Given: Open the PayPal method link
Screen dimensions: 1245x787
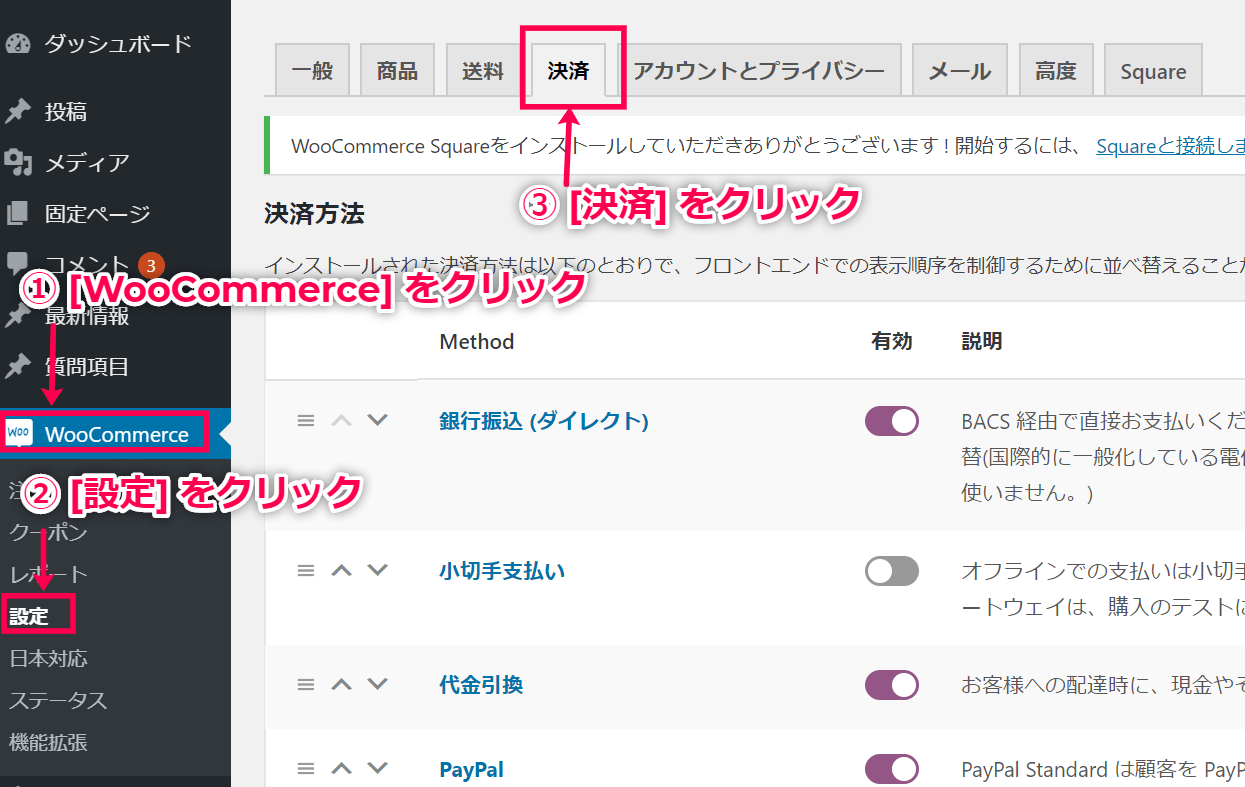Looking at the screenshot, I should (x=471, y=770).
